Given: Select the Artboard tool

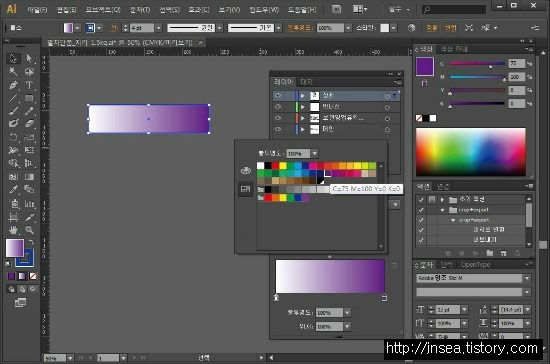Looking at the screenshot, I should point(13,217).
